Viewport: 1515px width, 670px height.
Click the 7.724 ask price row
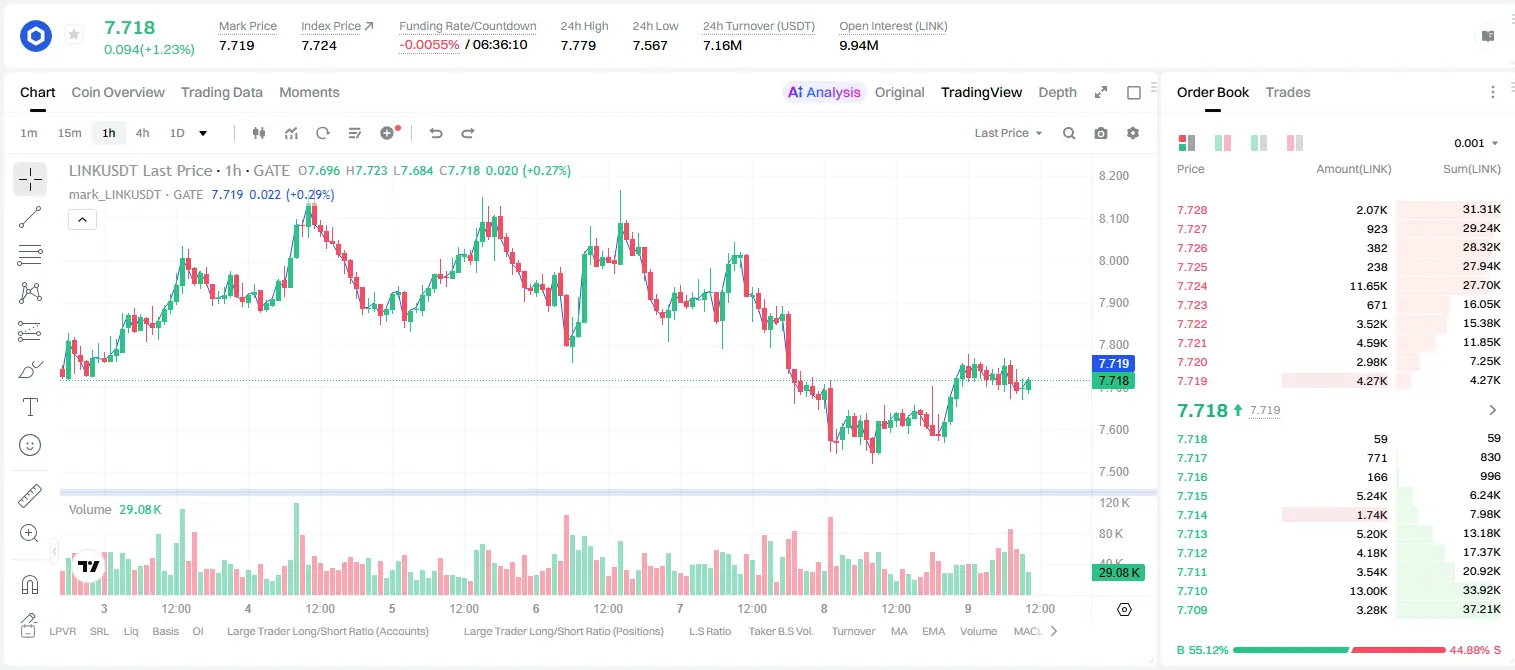tap(1339, 286)
